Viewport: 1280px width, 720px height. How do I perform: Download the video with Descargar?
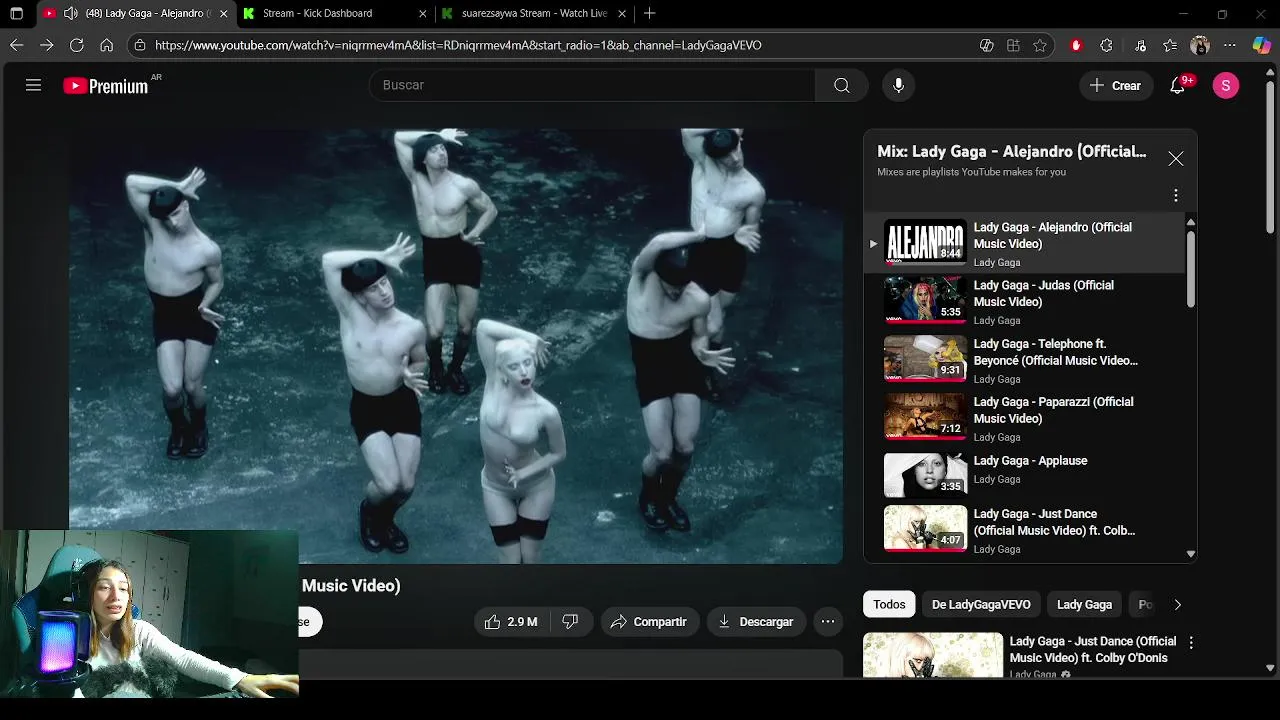[756, 622]
